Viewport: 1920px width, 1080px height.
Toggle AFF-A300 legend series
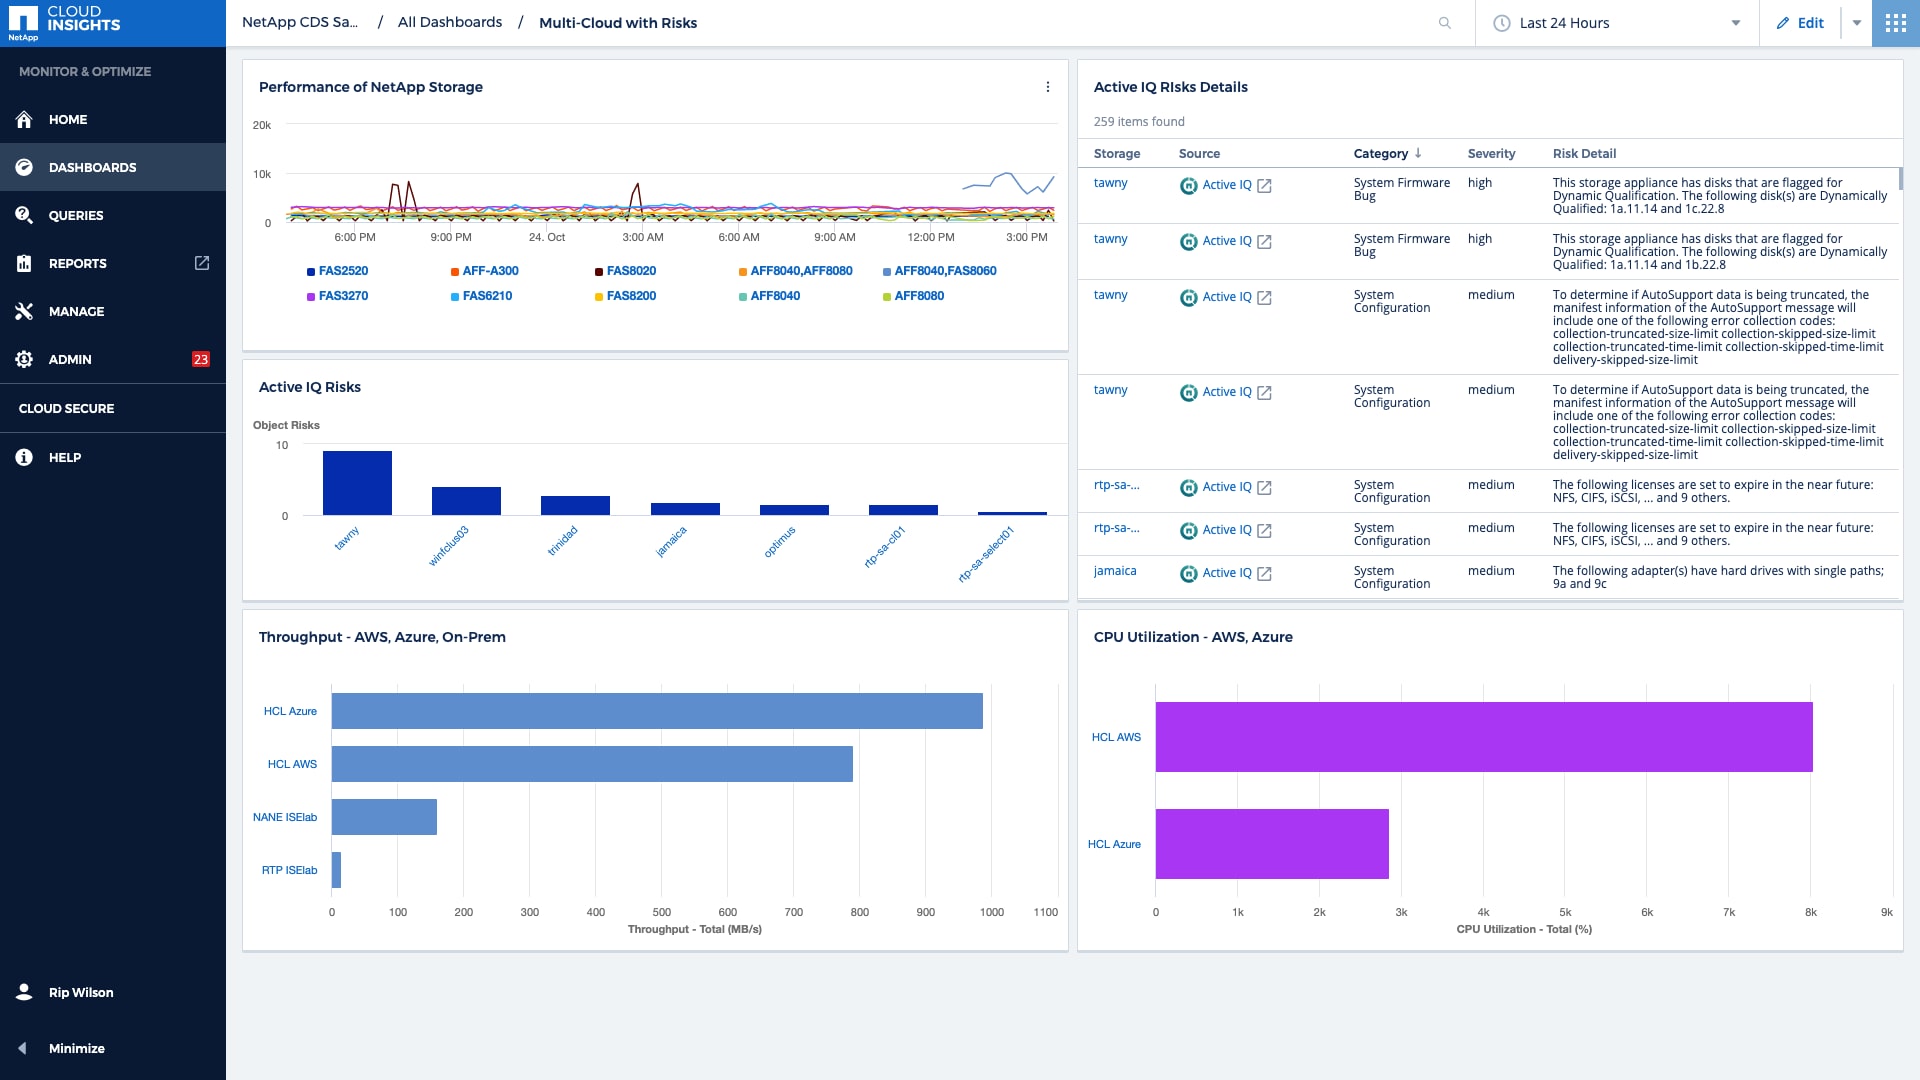(485, 271)
